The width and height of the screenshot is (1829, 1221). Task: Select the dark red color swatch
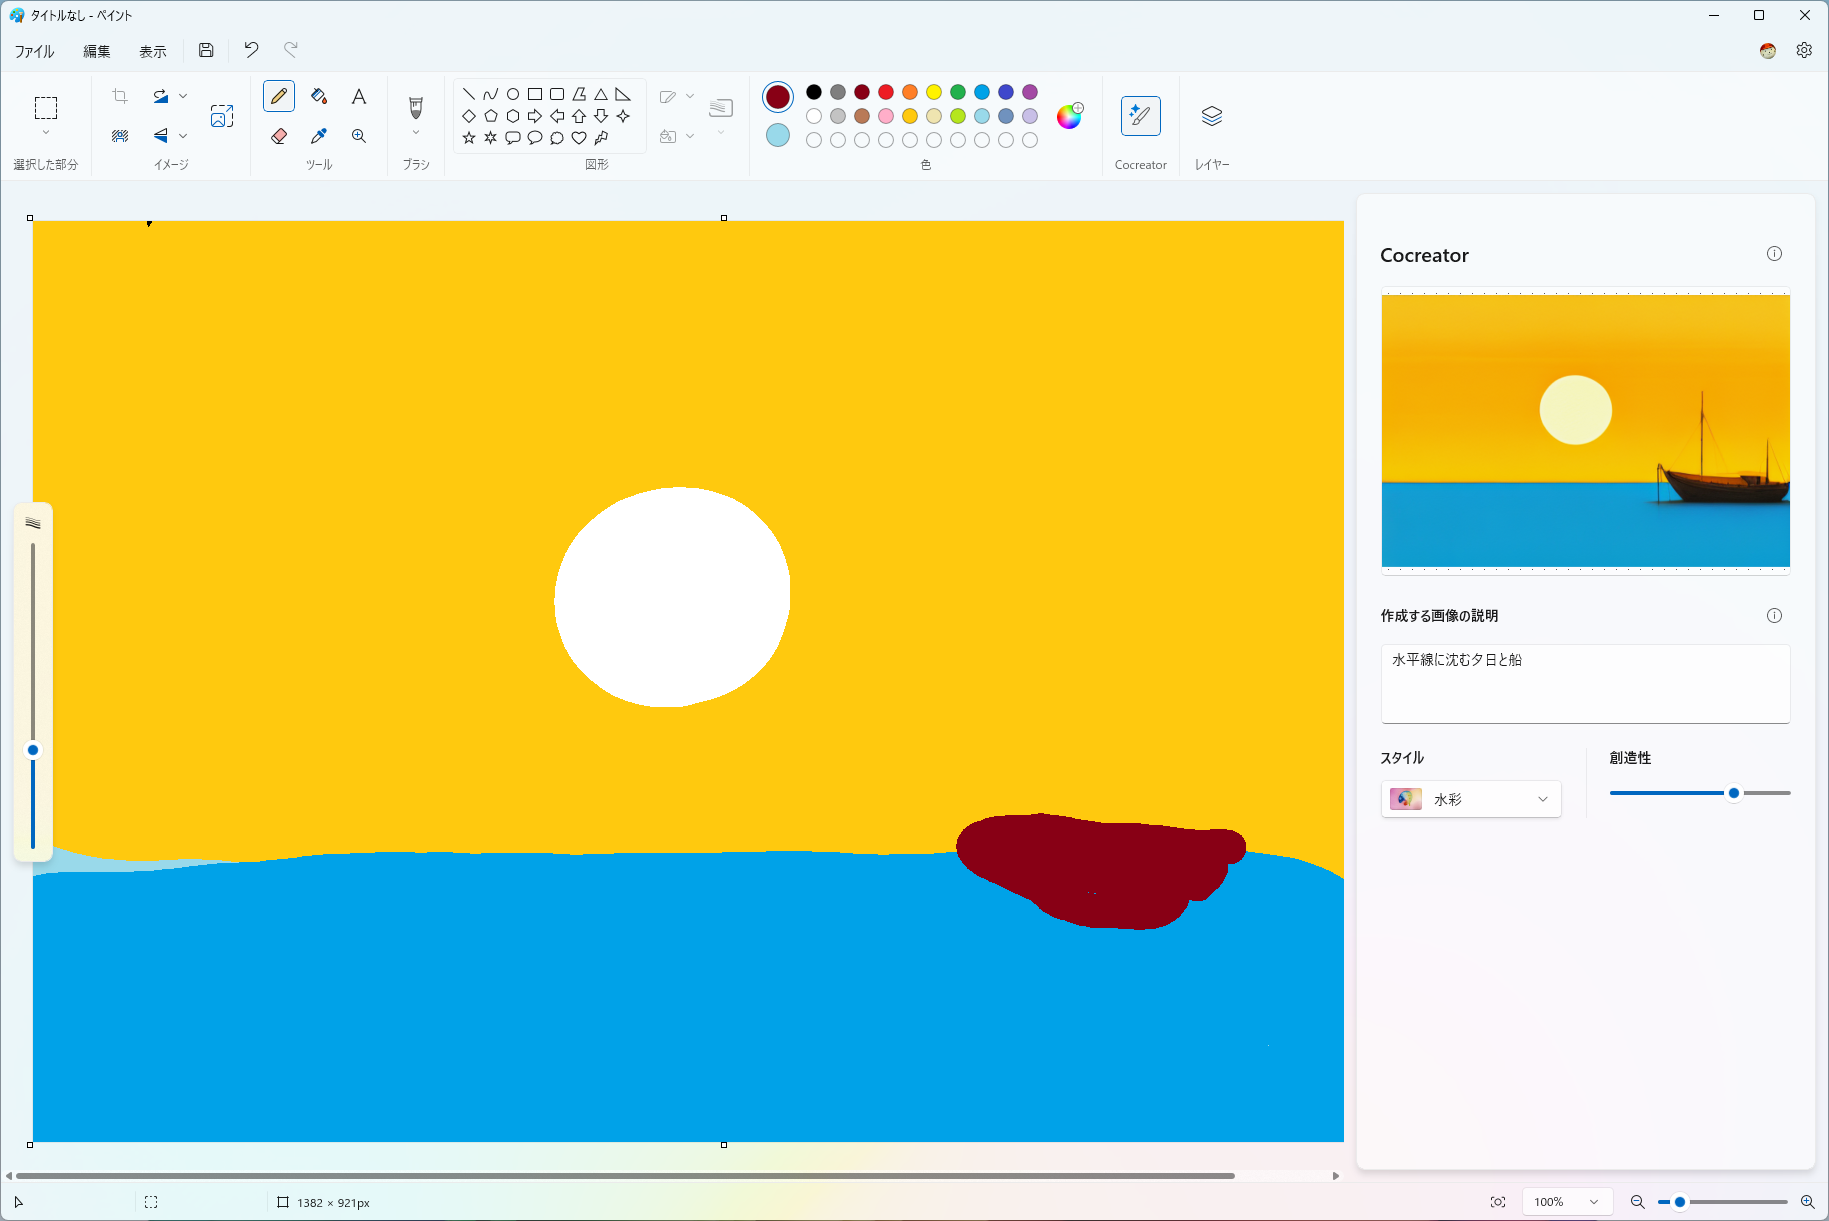pyautogui.click(x=861, y=91)
